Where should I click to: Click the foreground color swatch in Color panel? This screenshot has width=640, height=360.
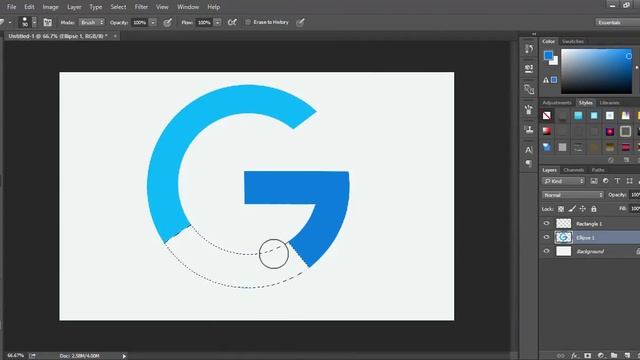(549, 55)
